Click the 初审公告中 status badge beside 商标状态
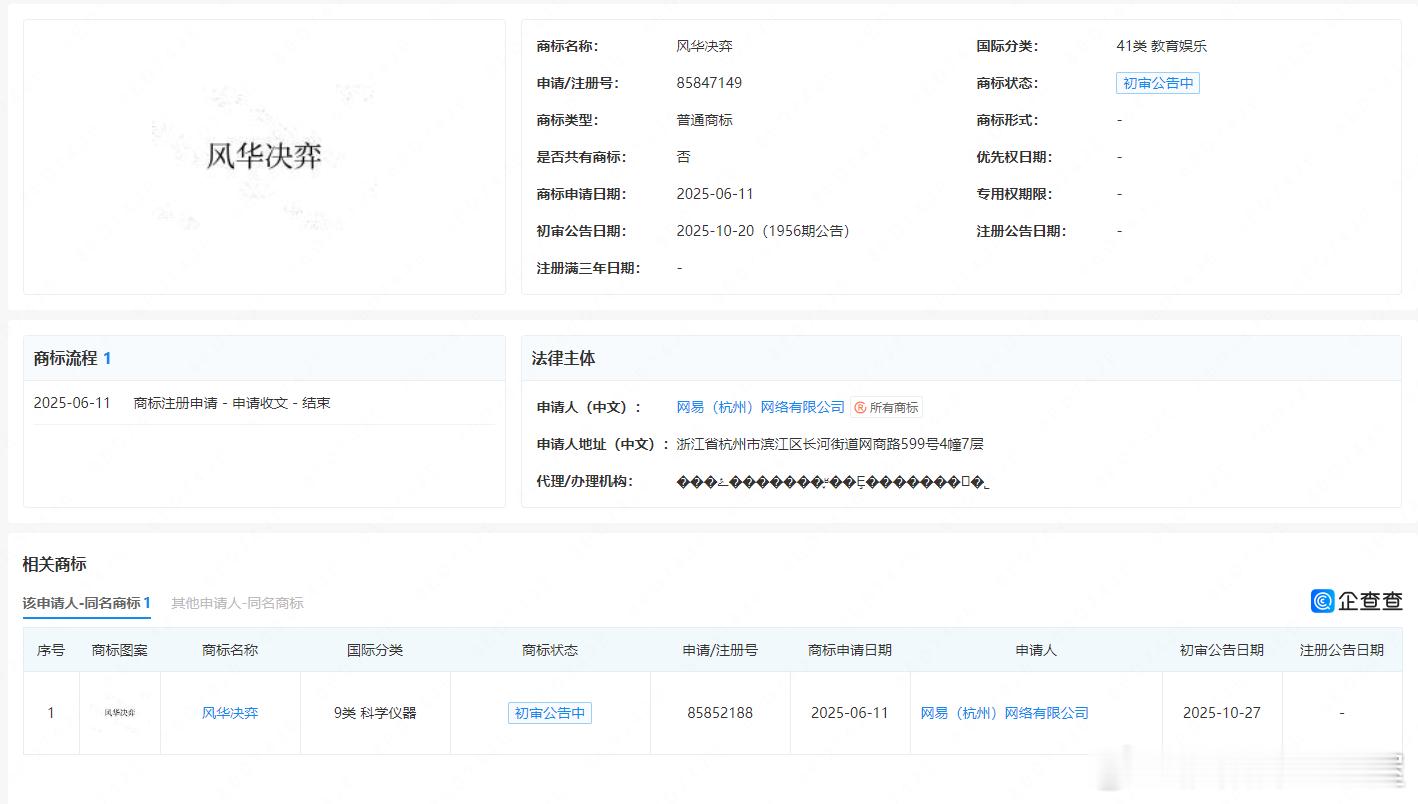Viewport: 1418px width, 804px height. [x=1157, y=83]
